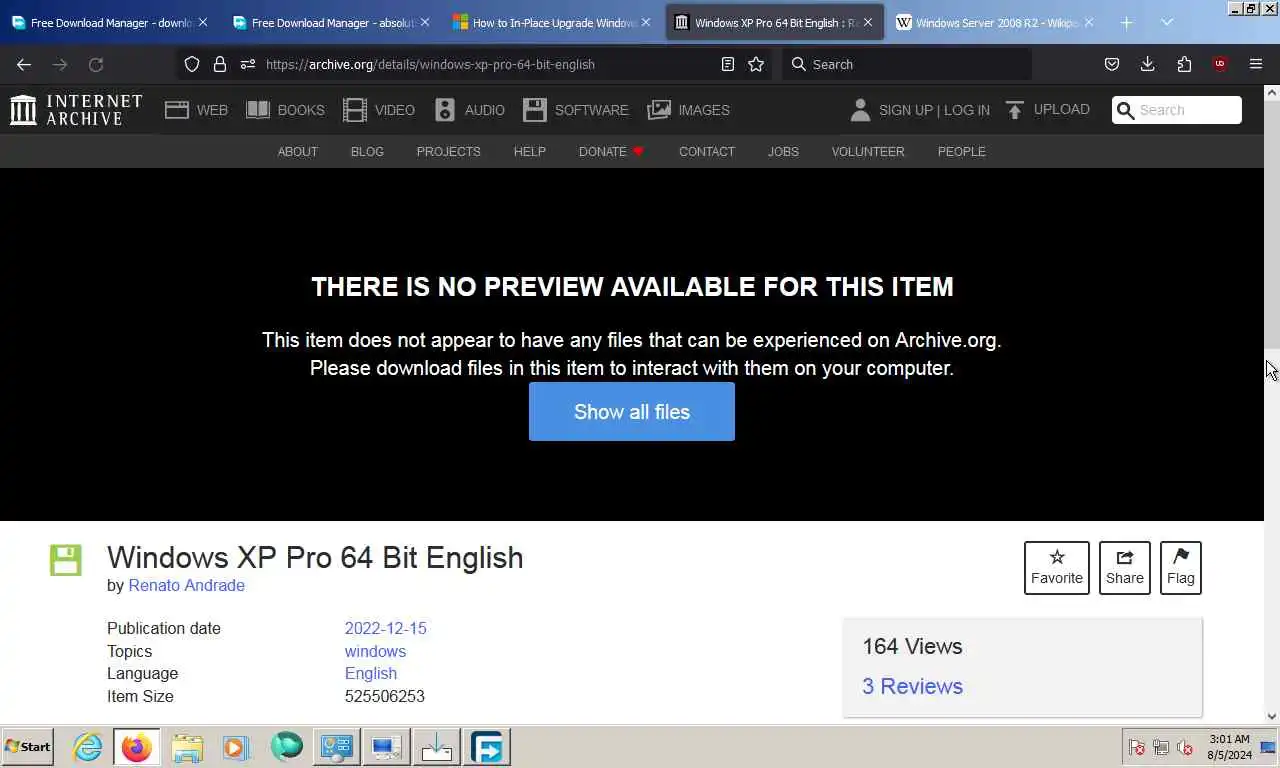1280x768 pixels.
Task: Go back using the browser back arrow
Action: (x=24, y=64)
